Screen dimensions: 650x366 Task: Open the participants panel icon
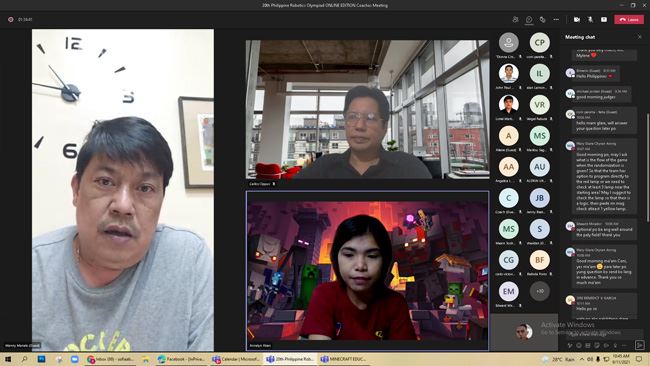515,19
